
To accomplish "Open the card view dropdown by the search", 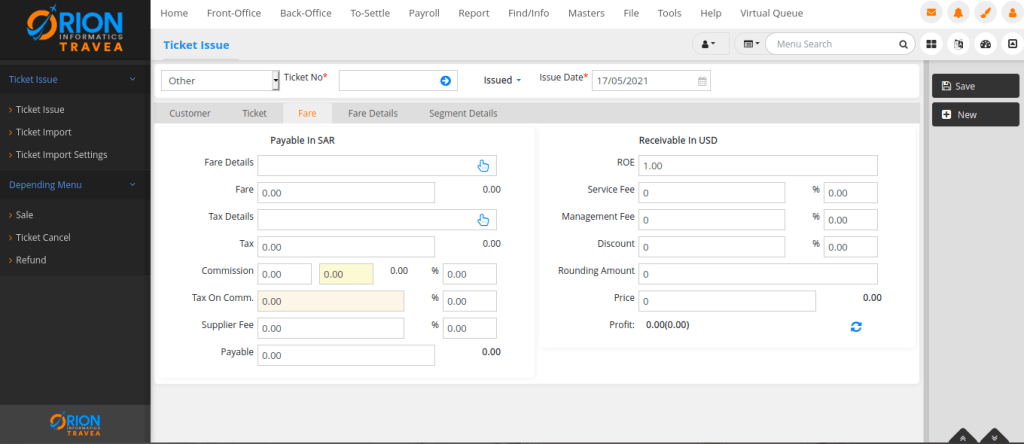I will pos(751,44).
